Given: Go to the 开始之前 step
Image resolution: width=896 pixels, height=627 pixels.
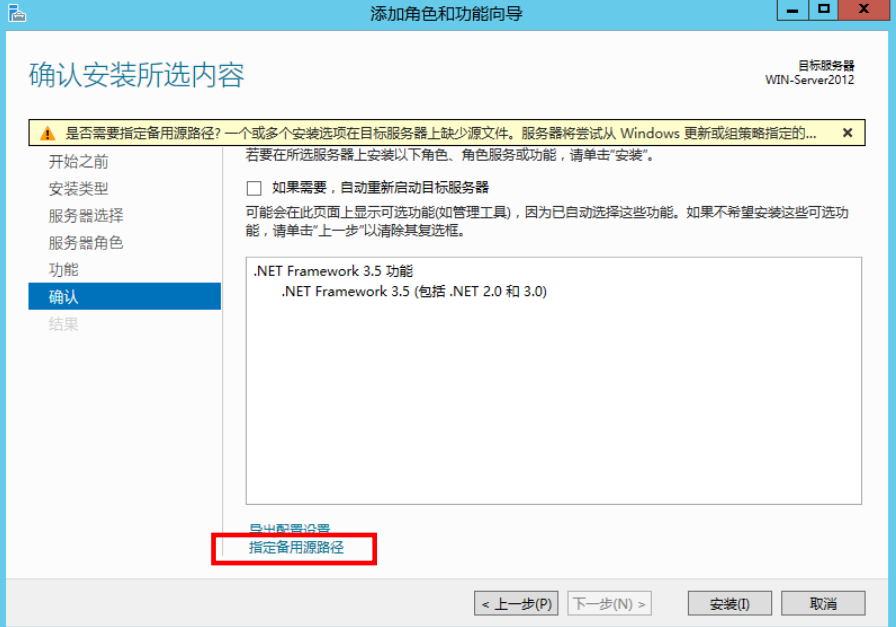Looking at the screenshot, I should click(x=79, y=162).
